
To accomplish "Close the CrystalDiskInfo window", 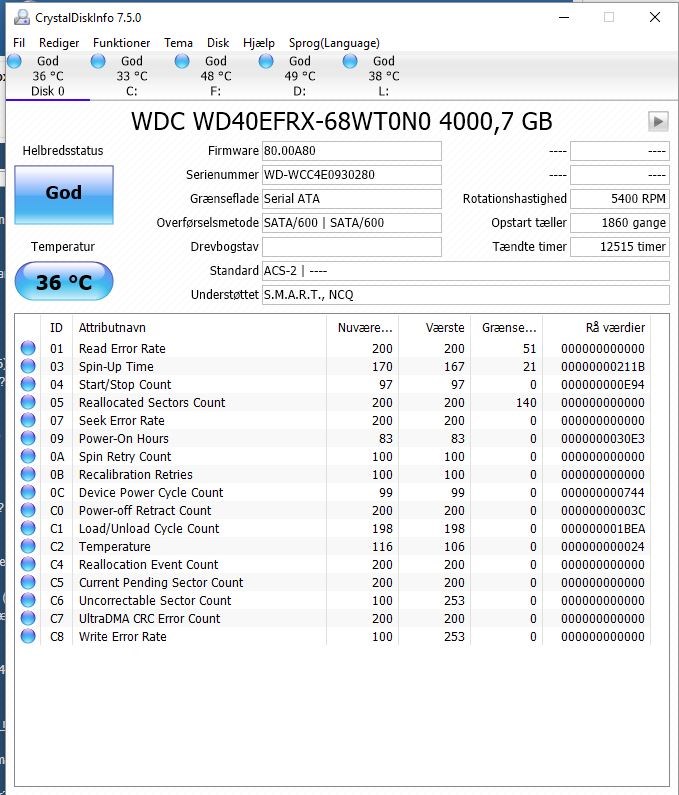I will [655, 17].
